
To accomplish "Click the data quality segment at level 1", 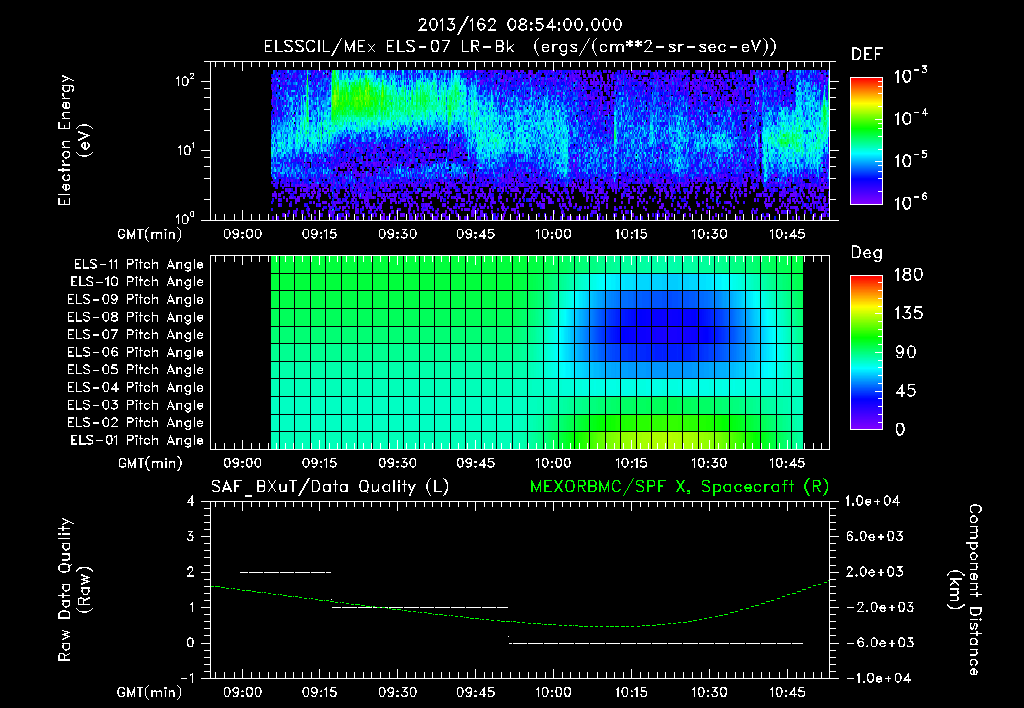I will pos(420,607).
